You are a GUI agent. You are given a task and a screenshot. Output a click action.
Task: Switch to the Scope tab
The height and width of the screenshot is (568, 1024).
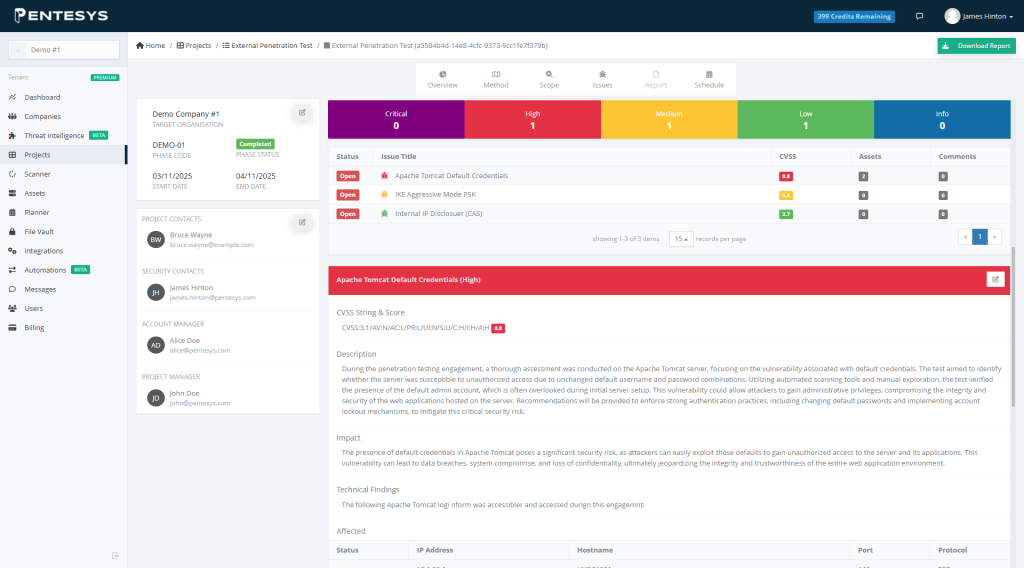click(549, 79)
